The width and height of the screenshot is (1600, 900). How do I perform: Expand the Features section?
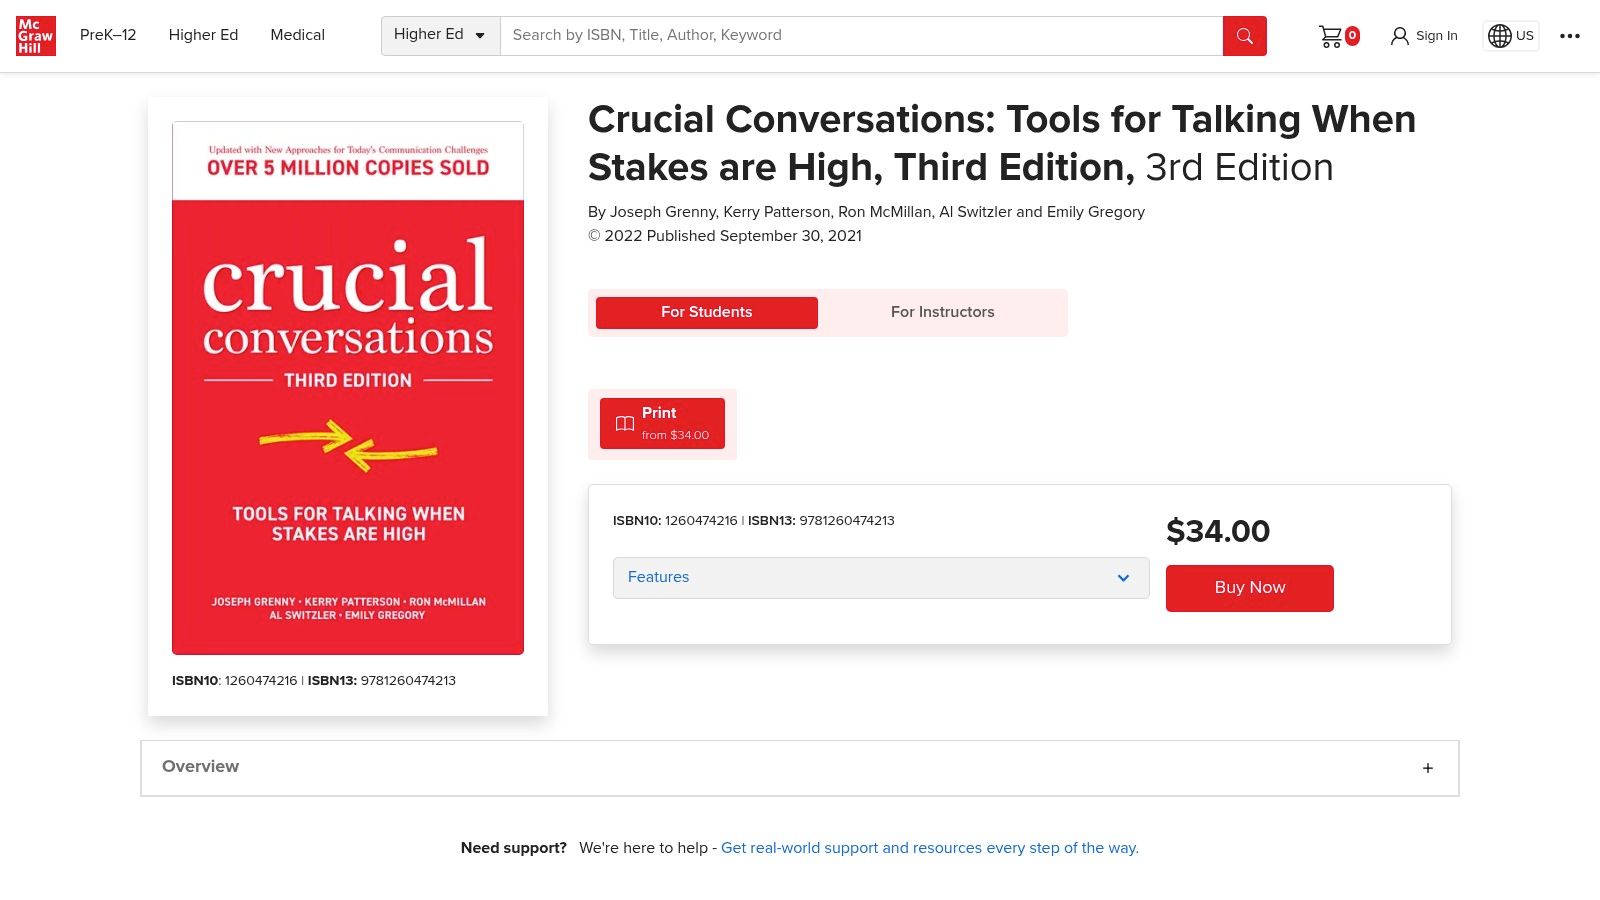point(880,577)
